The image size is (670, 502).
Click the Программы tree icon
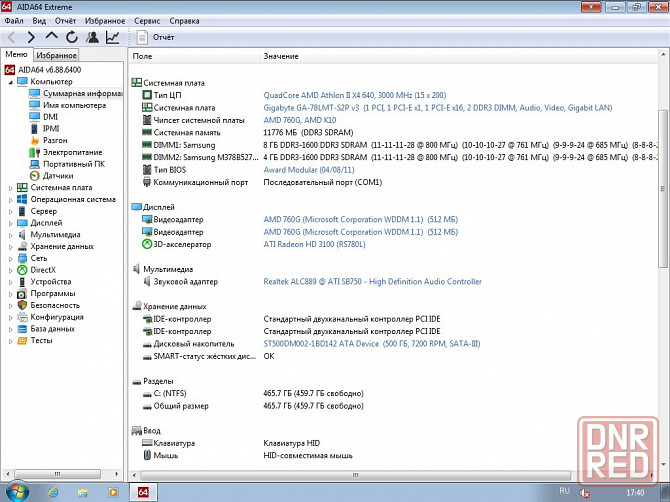click(22, 294)
